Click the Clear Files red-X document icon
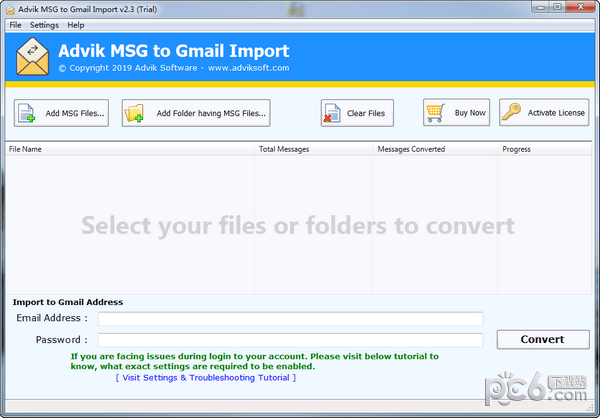 pos(331,113)
